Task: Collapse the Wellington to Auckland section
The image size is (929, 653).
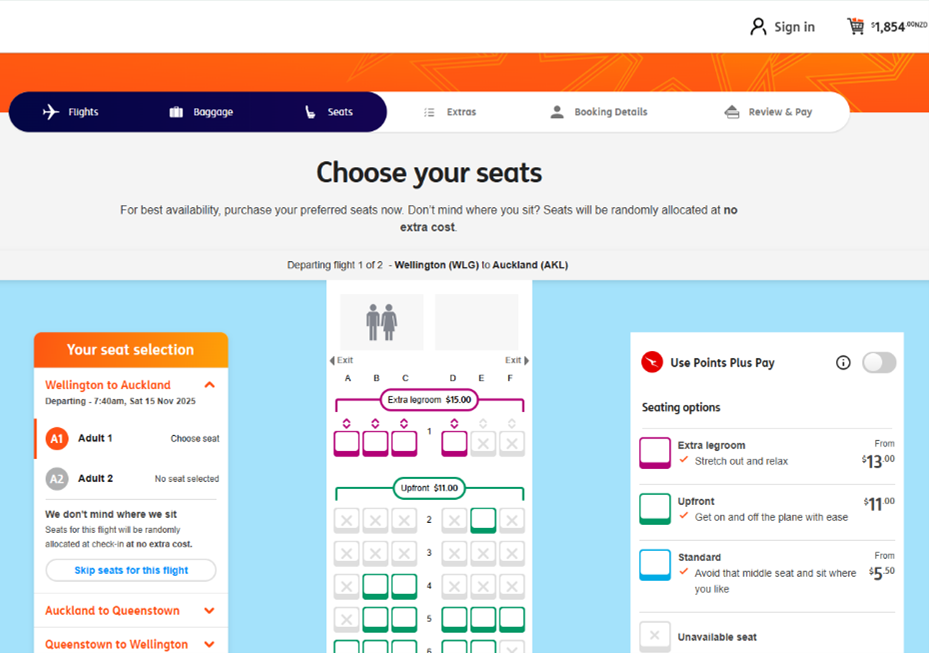Action: click(x=209, y=385)
